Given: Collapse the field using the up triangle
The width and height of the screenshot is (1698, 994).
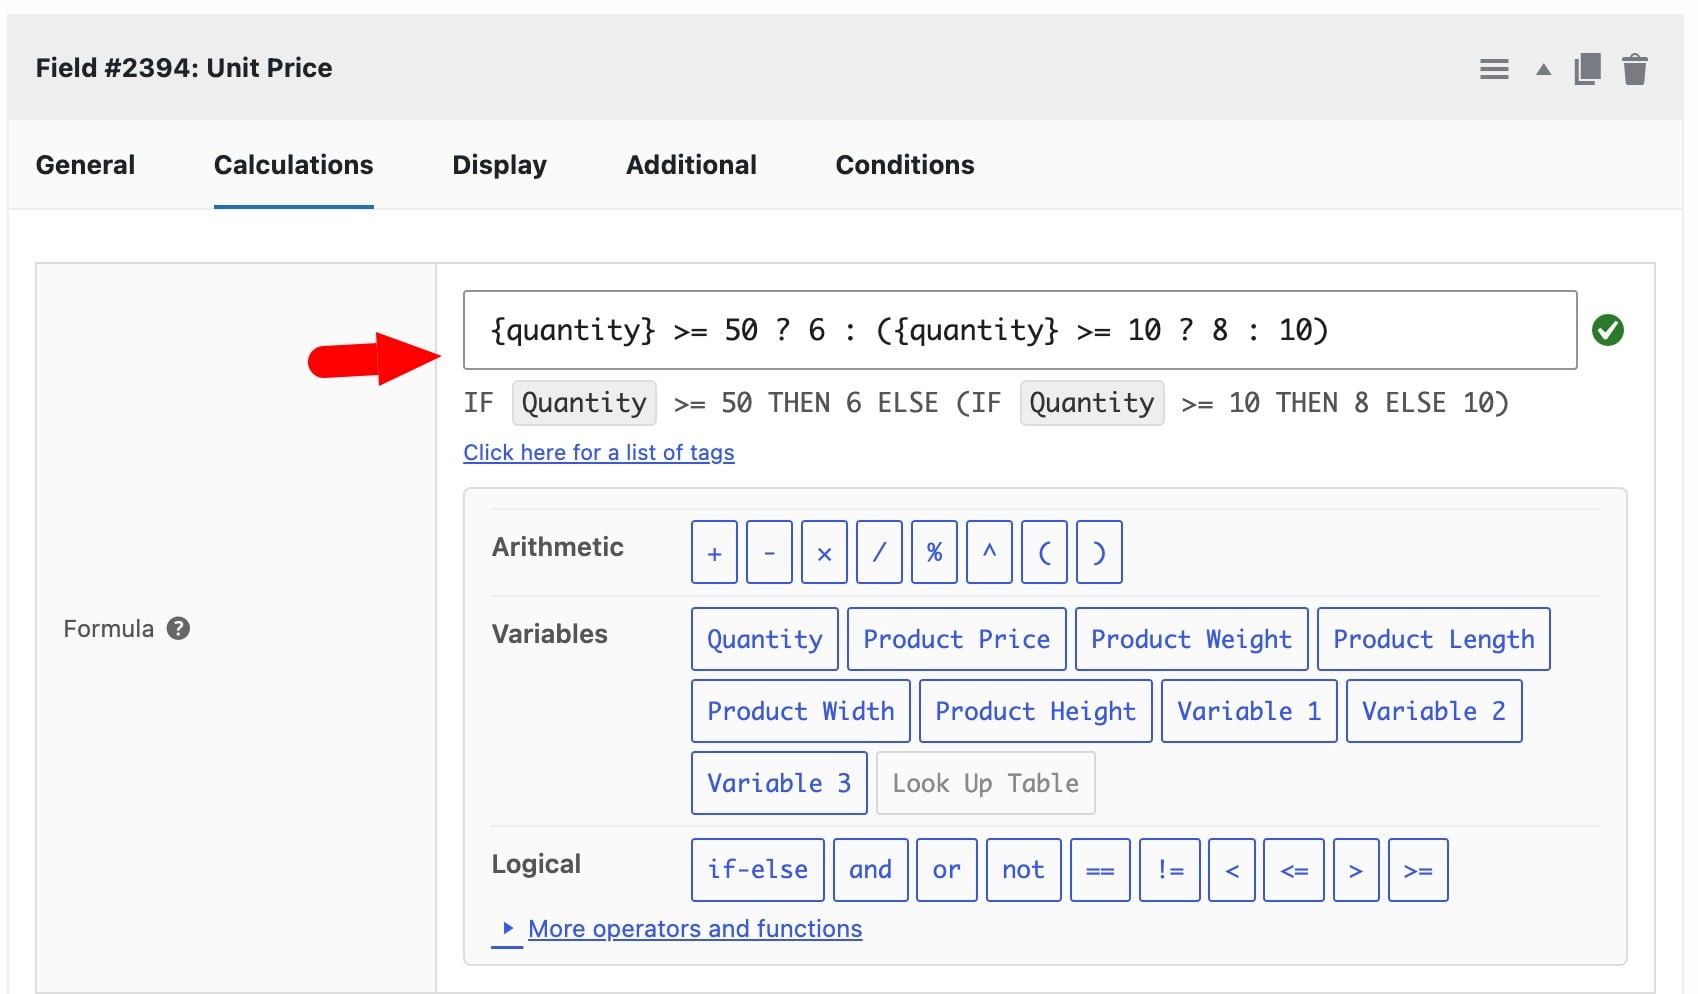Looking at the screenshot, I should pyautogui.click(x=1543, y=69).
